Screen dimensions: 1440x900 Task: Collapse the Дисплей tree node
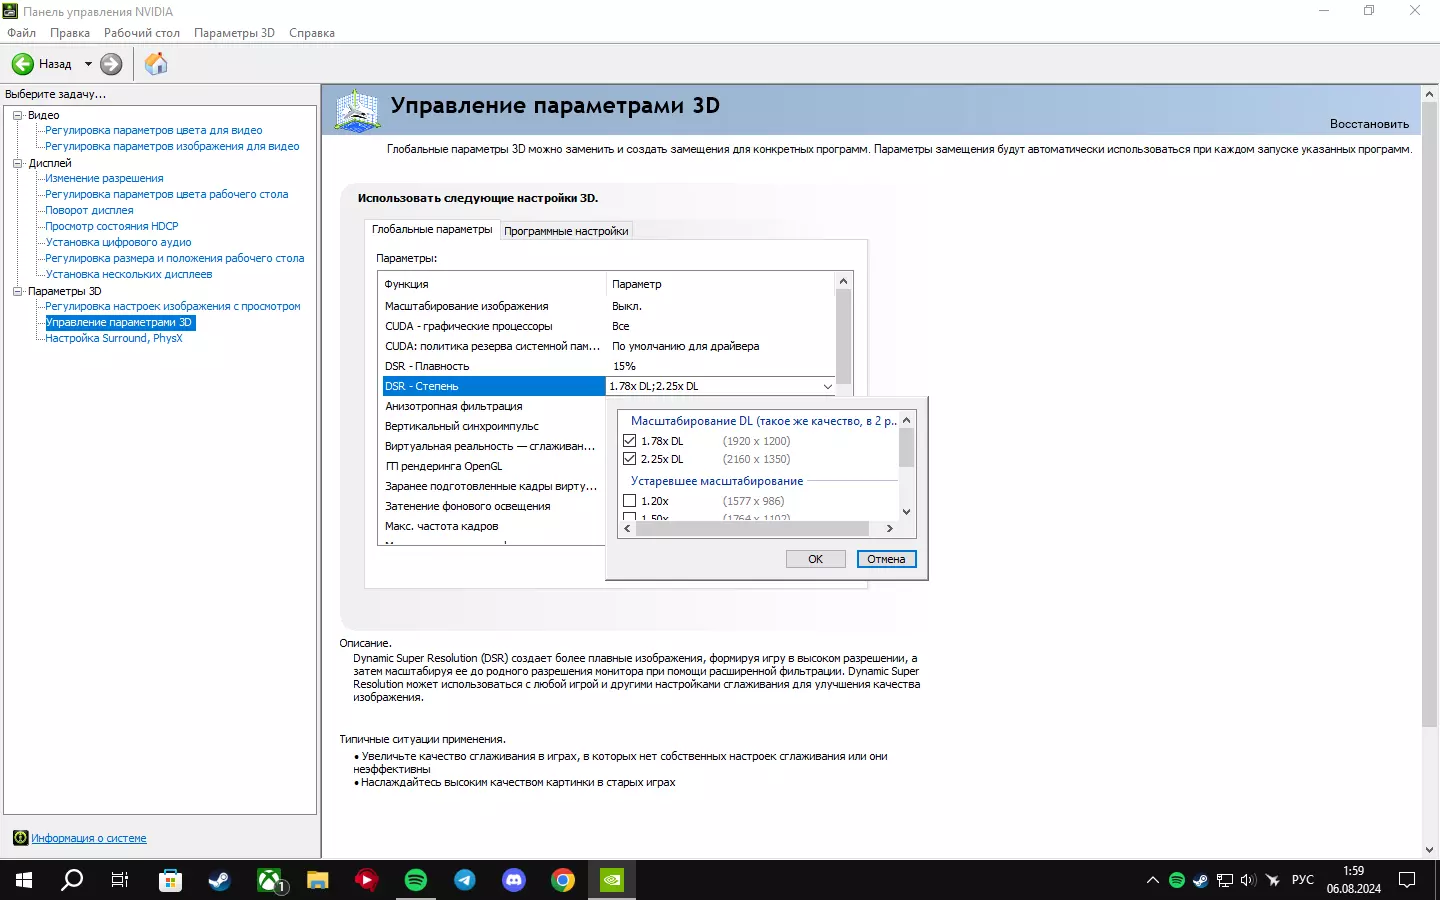point(17,163)
